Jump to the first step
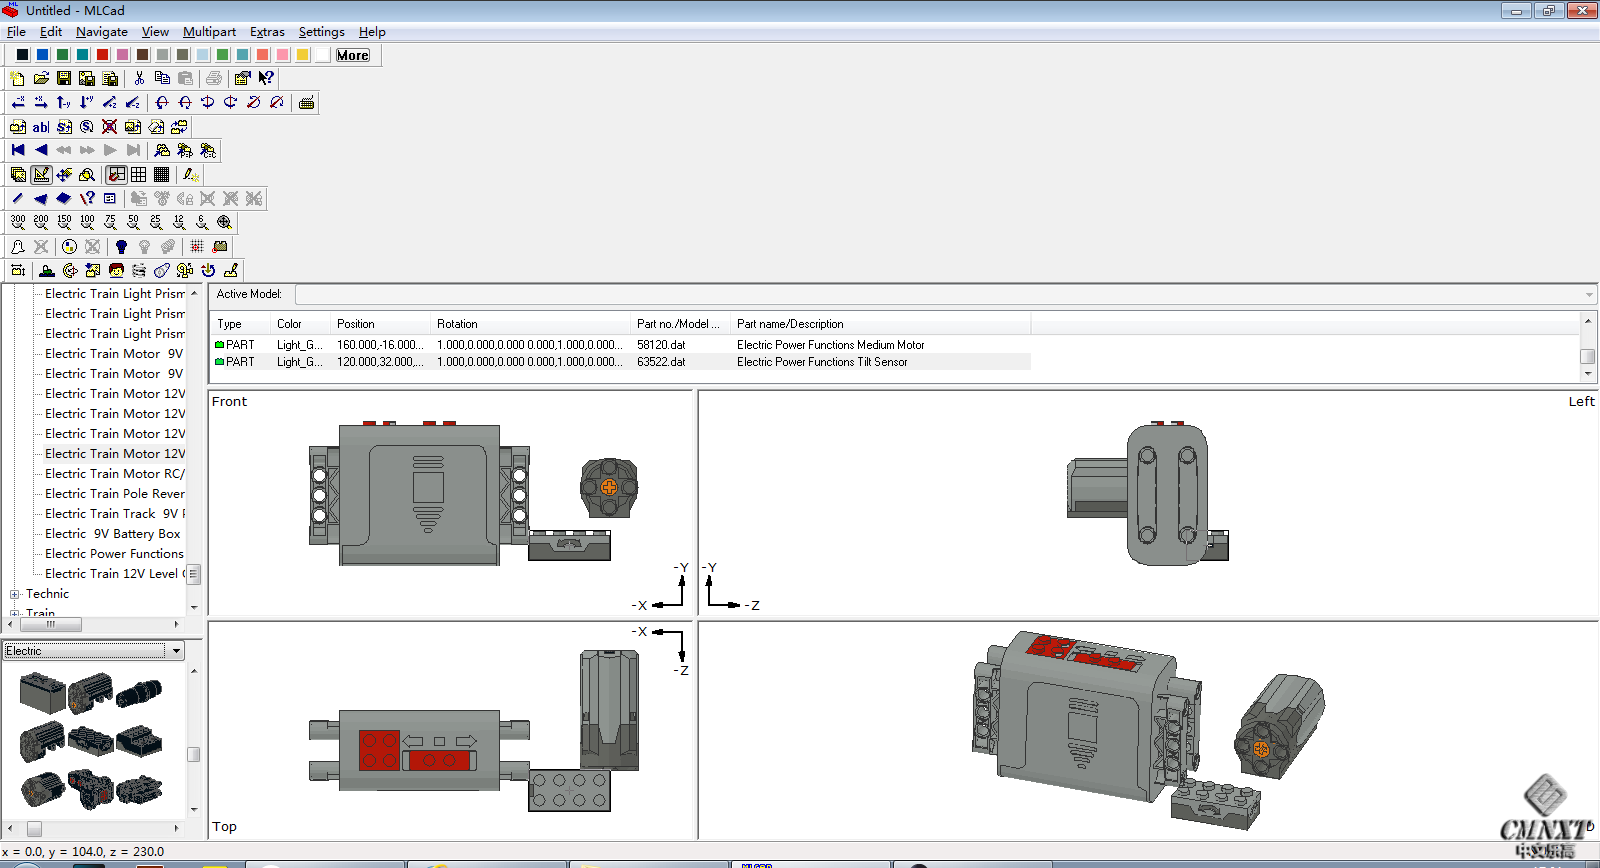This screenshot has width=1600, height=868. pyautogui.click(x=18, y=150)
